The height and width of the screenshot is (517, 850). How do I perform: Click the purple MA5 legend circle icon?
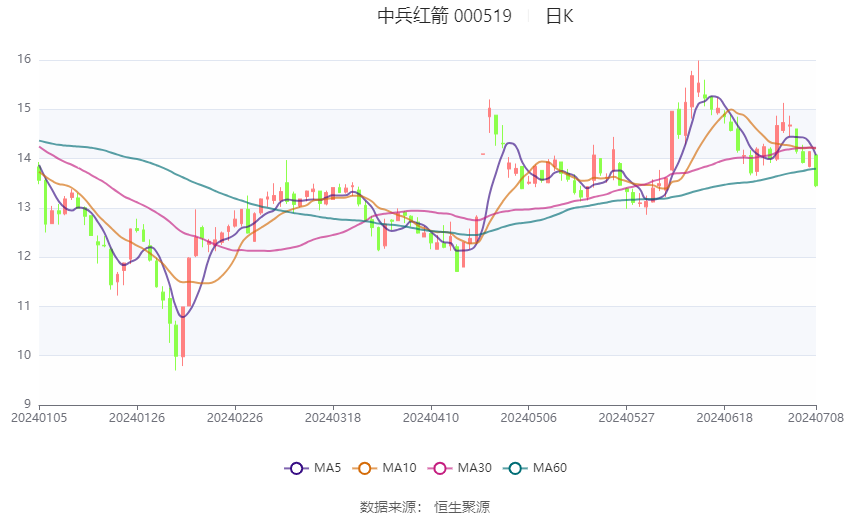(296, 469)
